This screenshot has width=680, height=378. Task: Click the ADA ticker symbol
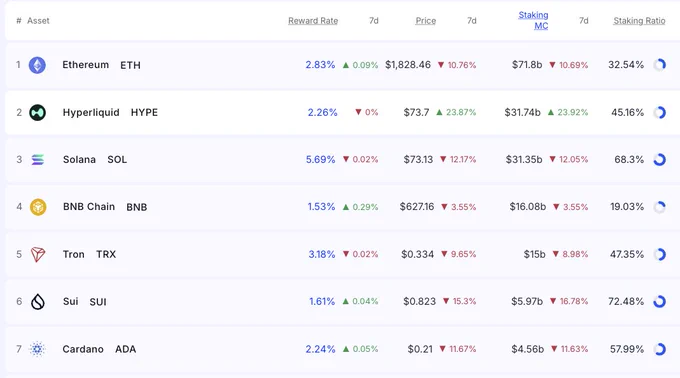click(x=125, y=349)
